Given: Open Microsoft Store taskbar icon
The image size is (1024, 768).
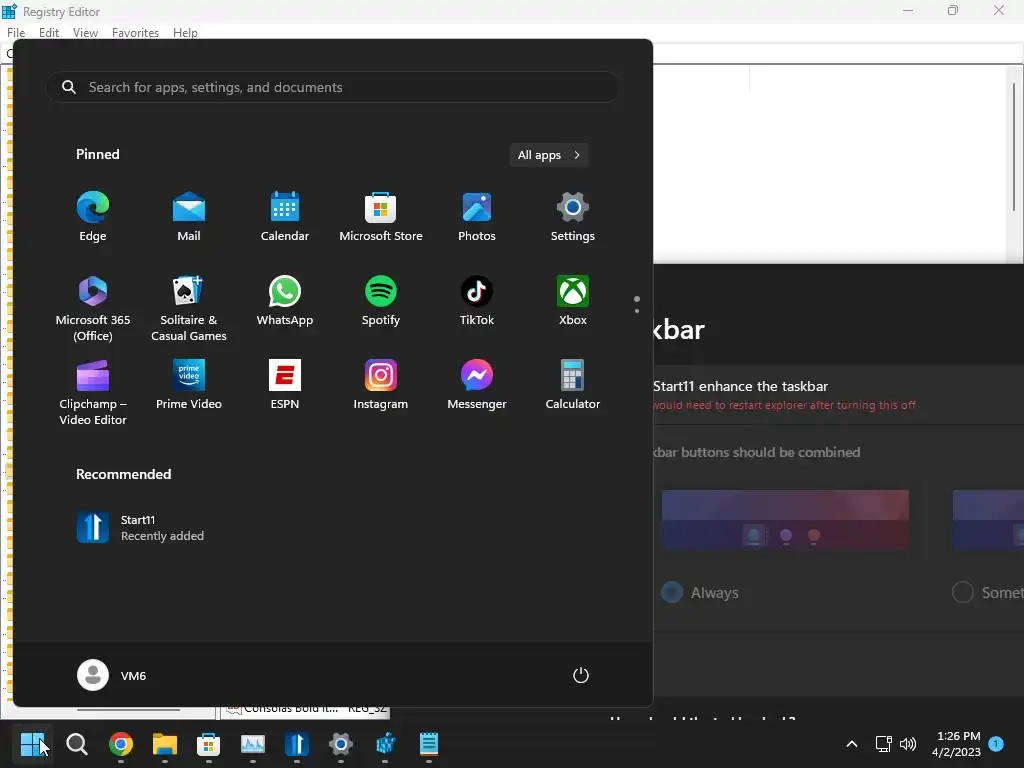Looking at the screenshot, I should click(208, 744).
